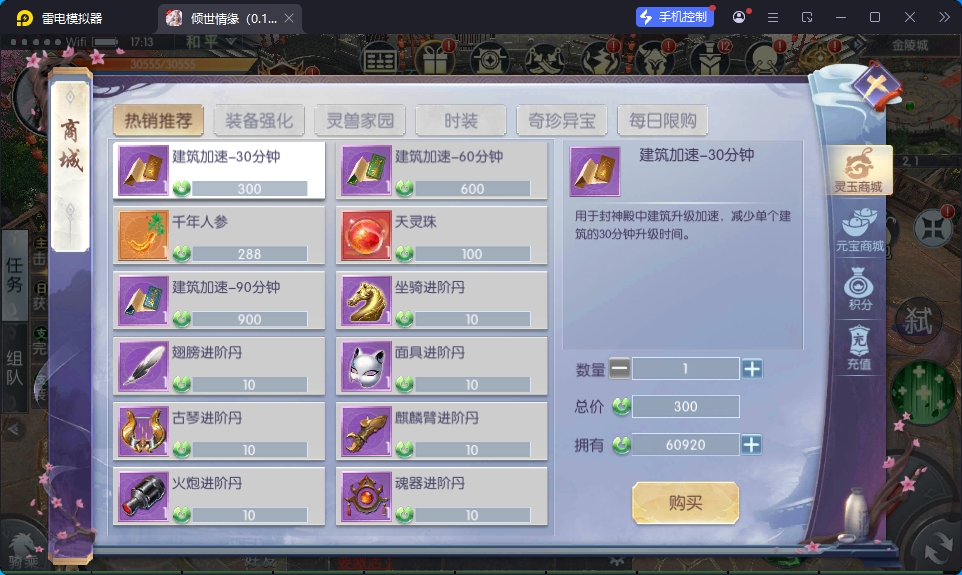Open the 元宝商城 ingot icon shop

[x=859, y=230]
